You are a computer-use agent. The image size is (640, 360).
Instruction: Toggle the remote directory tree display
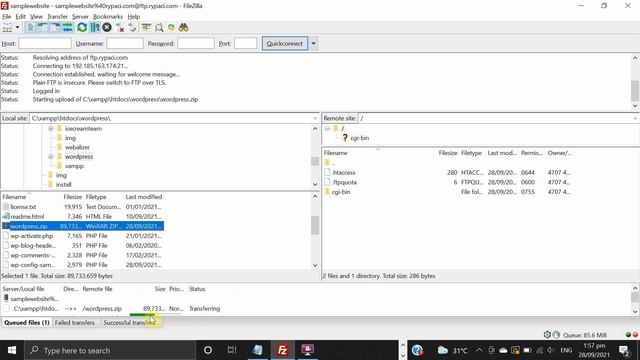pyautogui.click(x=55, y=28)
